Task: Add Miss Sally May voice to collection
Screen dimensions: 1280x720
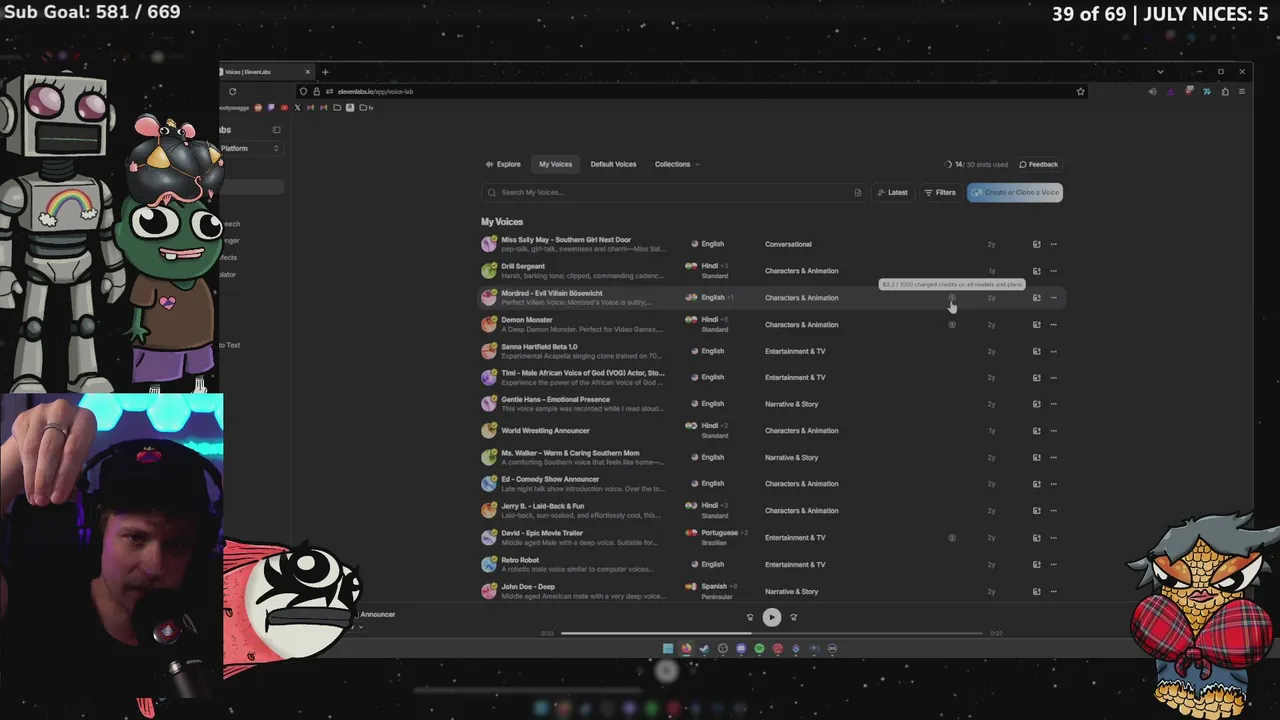Action: coord(1036,244)
